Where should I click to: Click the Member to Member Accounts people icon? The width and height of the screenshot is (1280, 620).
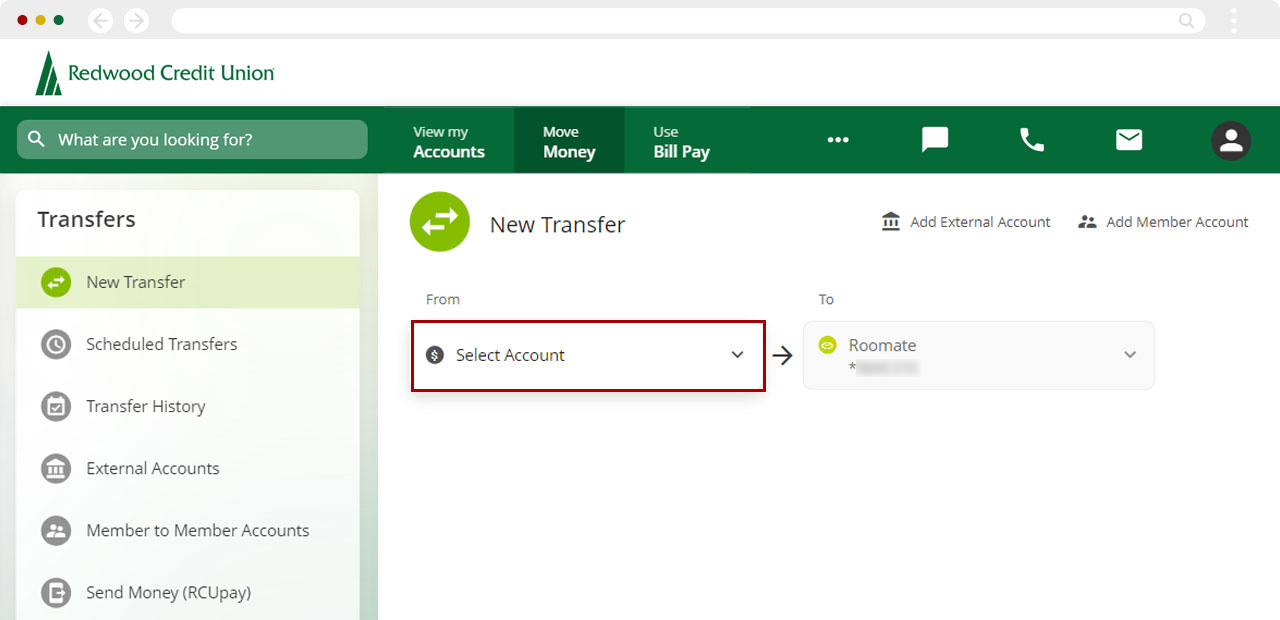pos(56,530)
